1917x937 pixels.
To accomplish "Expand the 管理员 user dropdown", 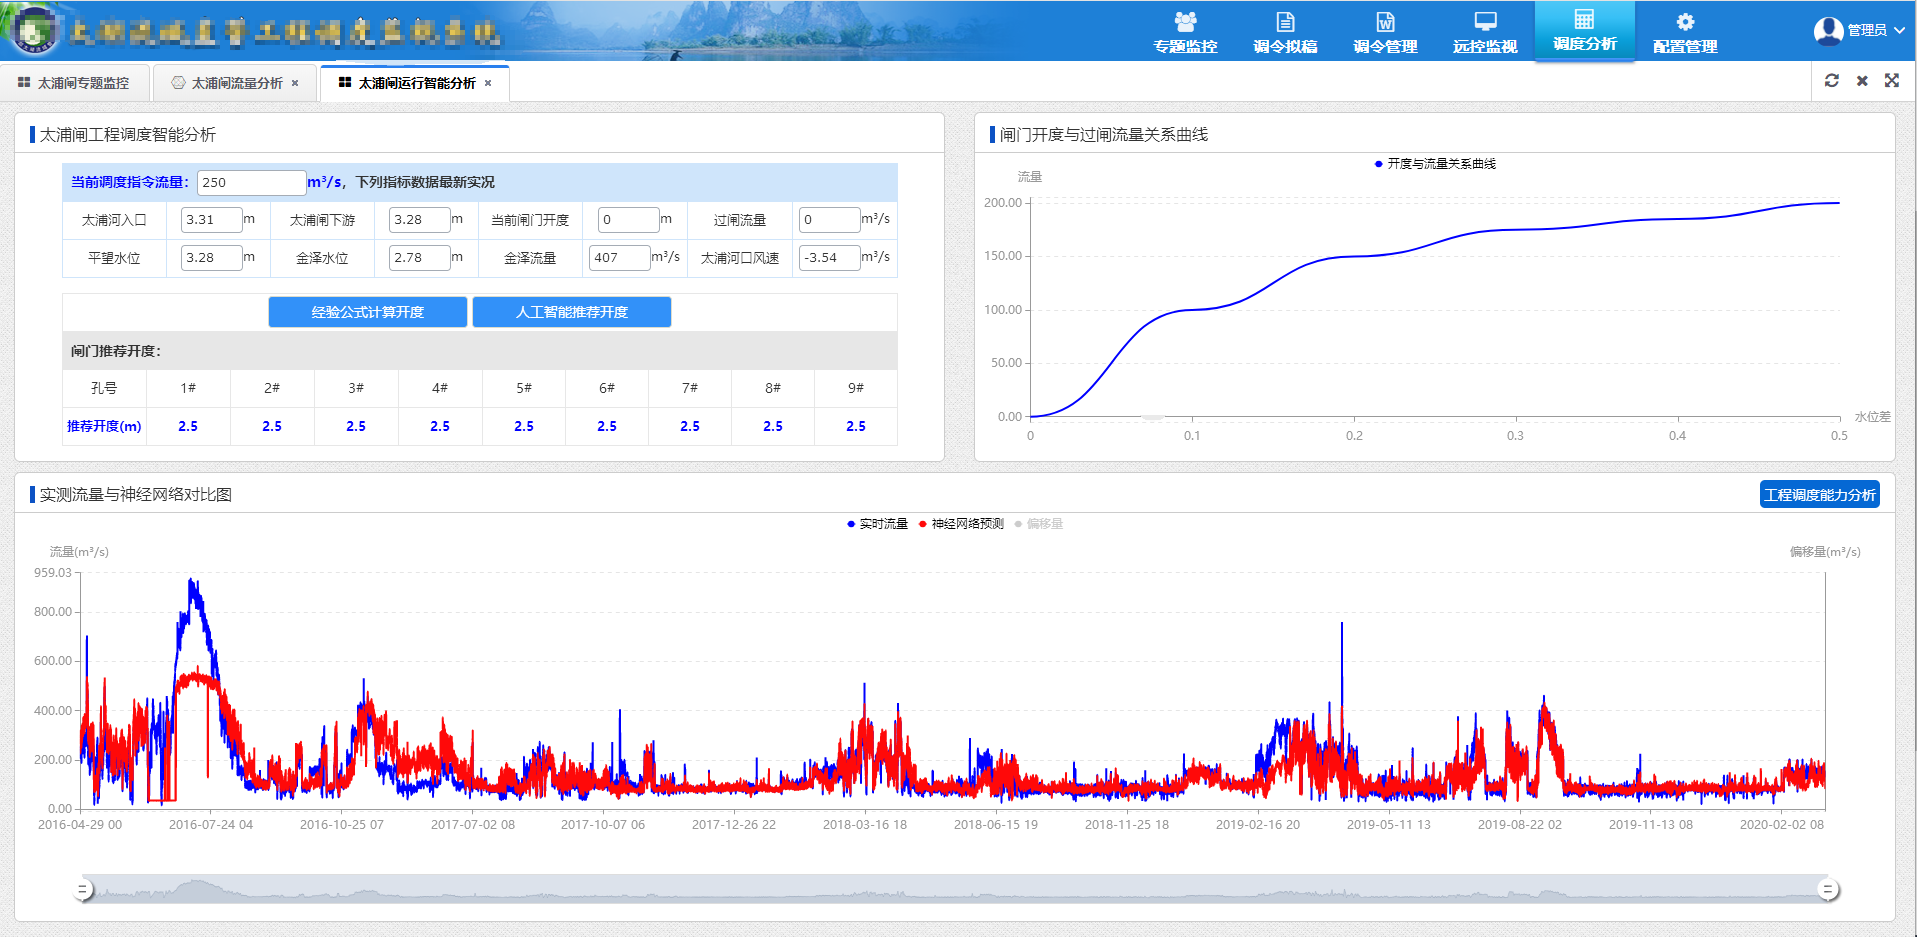I will 1859,30.
